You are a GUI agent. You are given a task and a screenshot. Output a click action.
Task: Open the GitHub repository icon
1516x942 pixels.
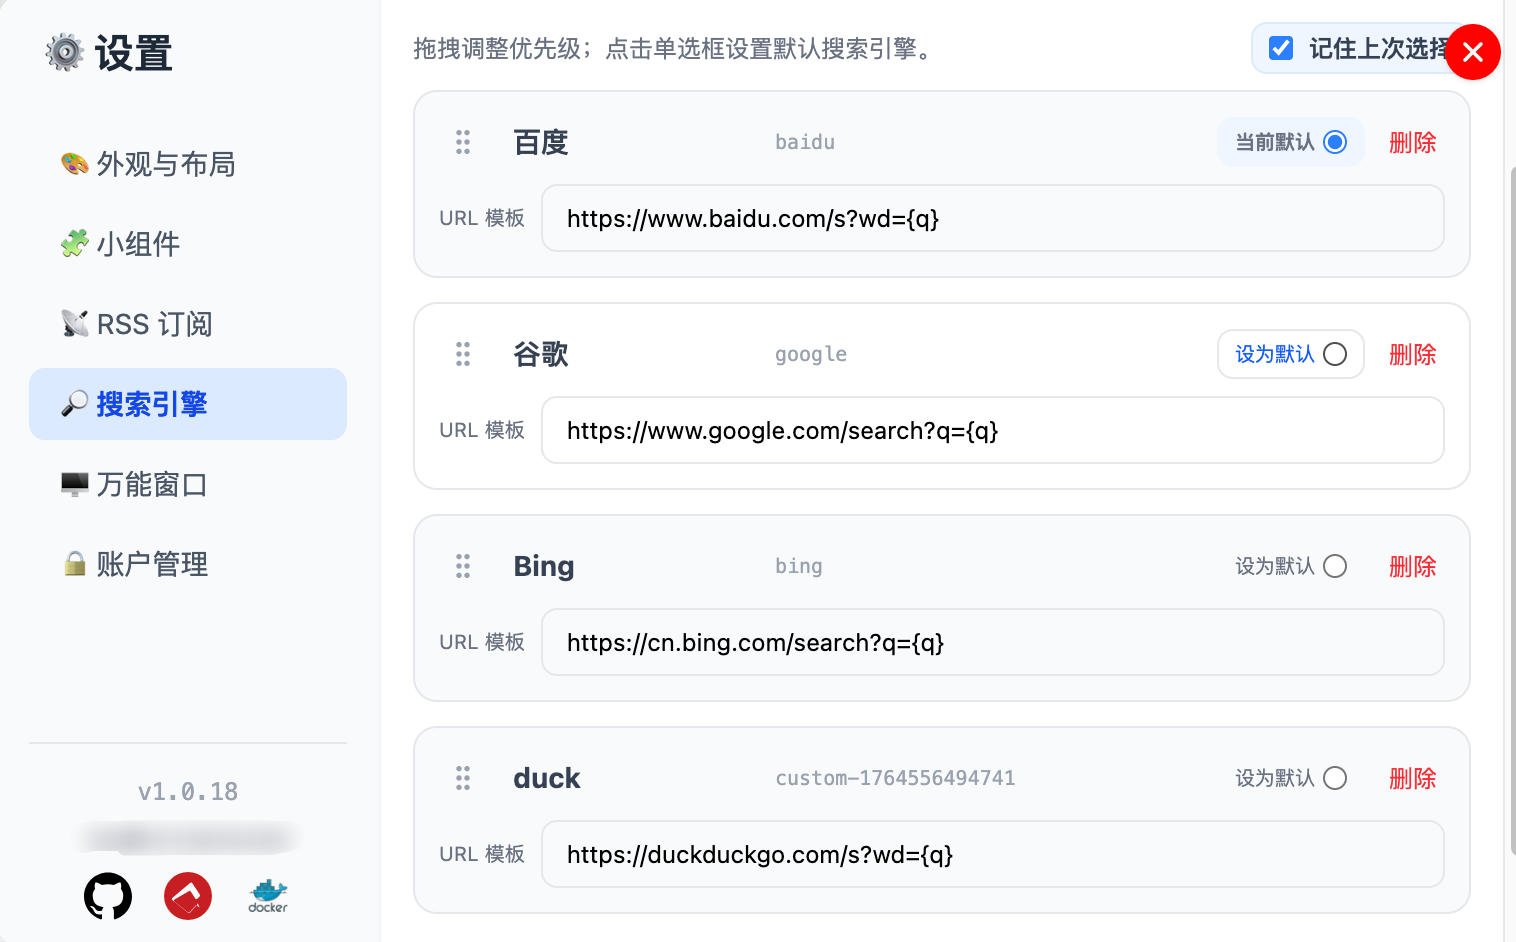click(108, 896)
